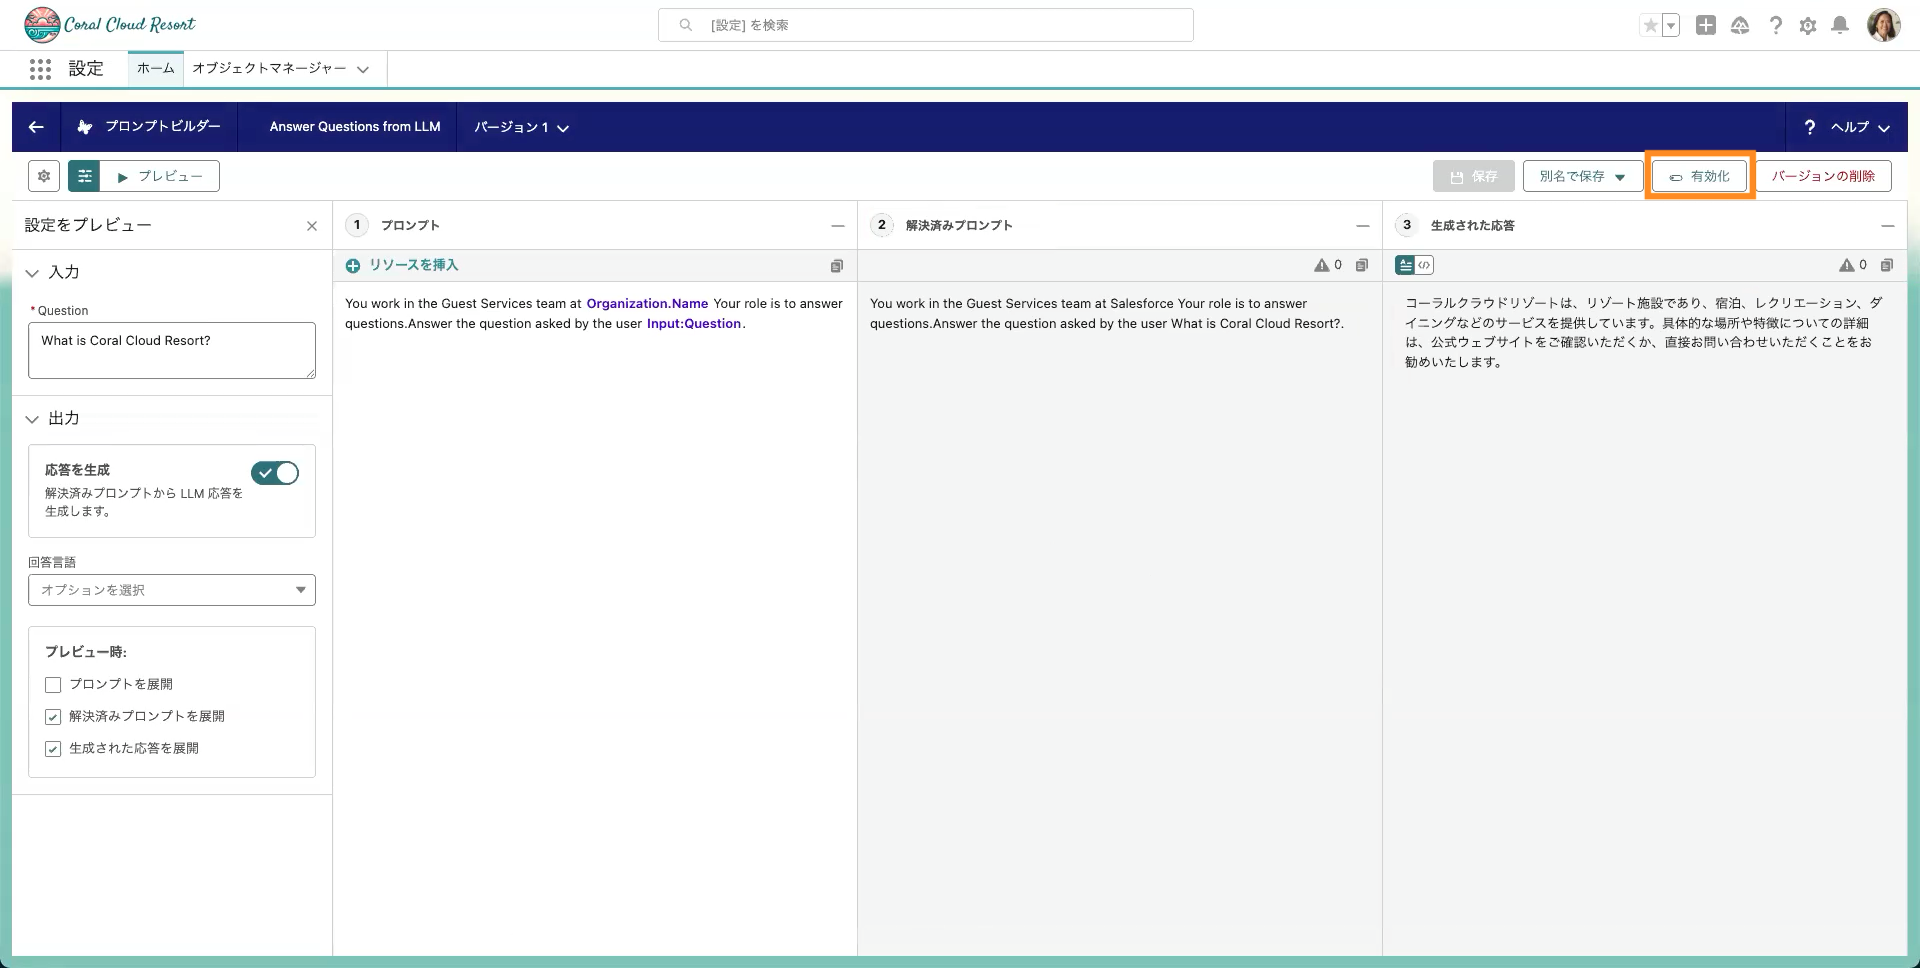The height and width of the screenshot is (968, 1920).
Task: Click the リソースを挿入 link
Action: (x=413, y=265)
